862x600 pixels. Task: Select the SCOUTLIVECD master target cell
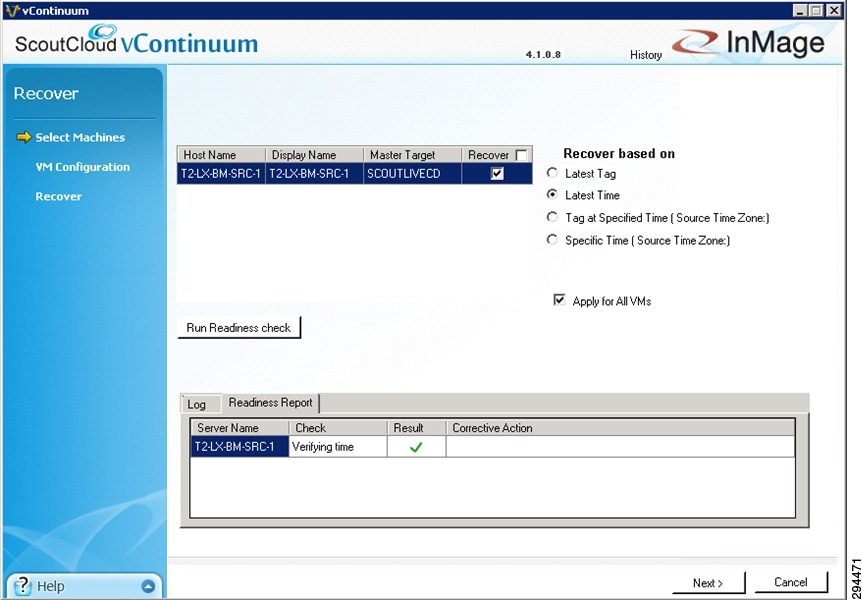click(x=412, y=174)
